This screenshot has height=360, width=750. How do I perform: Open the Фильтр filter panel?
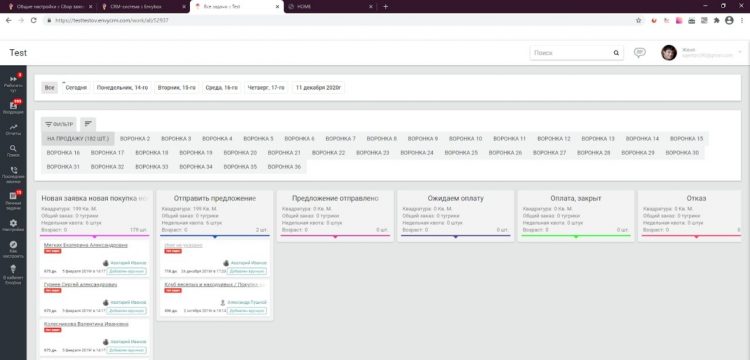(x=58, y=124)
